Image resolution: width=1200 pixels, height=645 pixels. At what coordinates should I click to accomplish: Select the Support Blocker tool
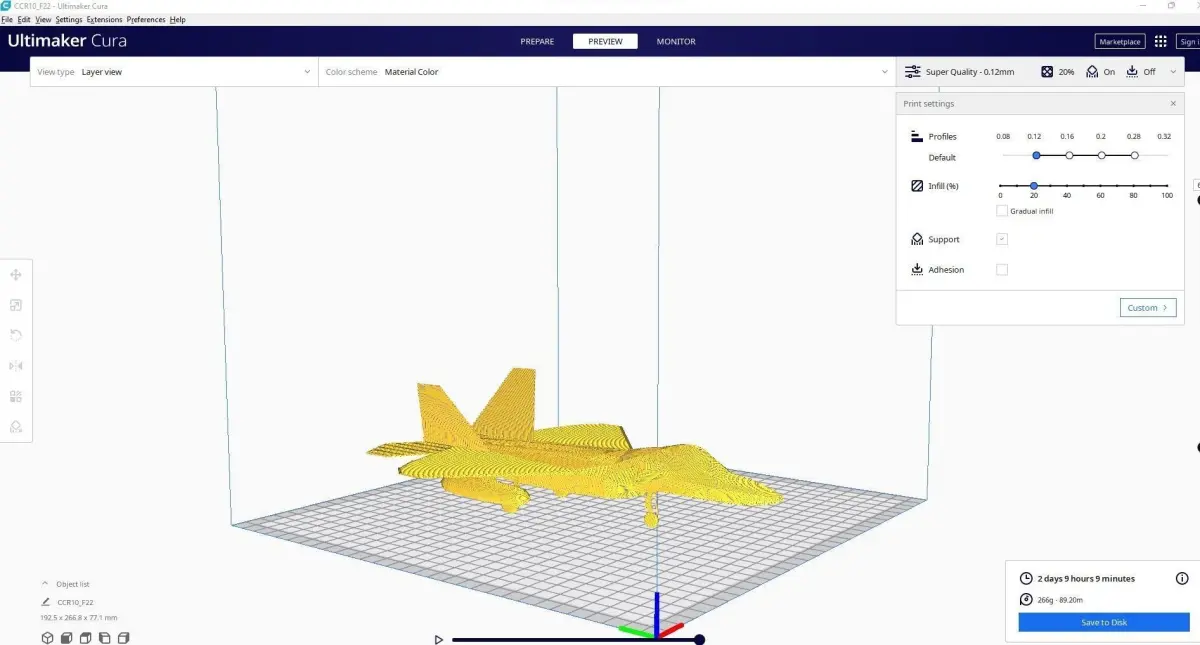16,426
